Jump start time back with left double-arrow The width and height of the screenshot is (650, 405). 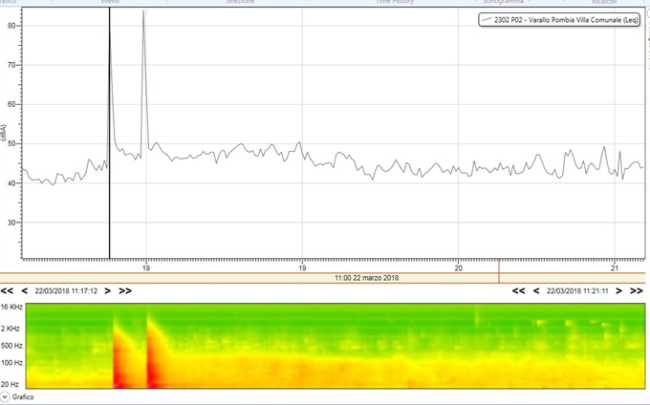pyautogui.click(x=8, y=290)
